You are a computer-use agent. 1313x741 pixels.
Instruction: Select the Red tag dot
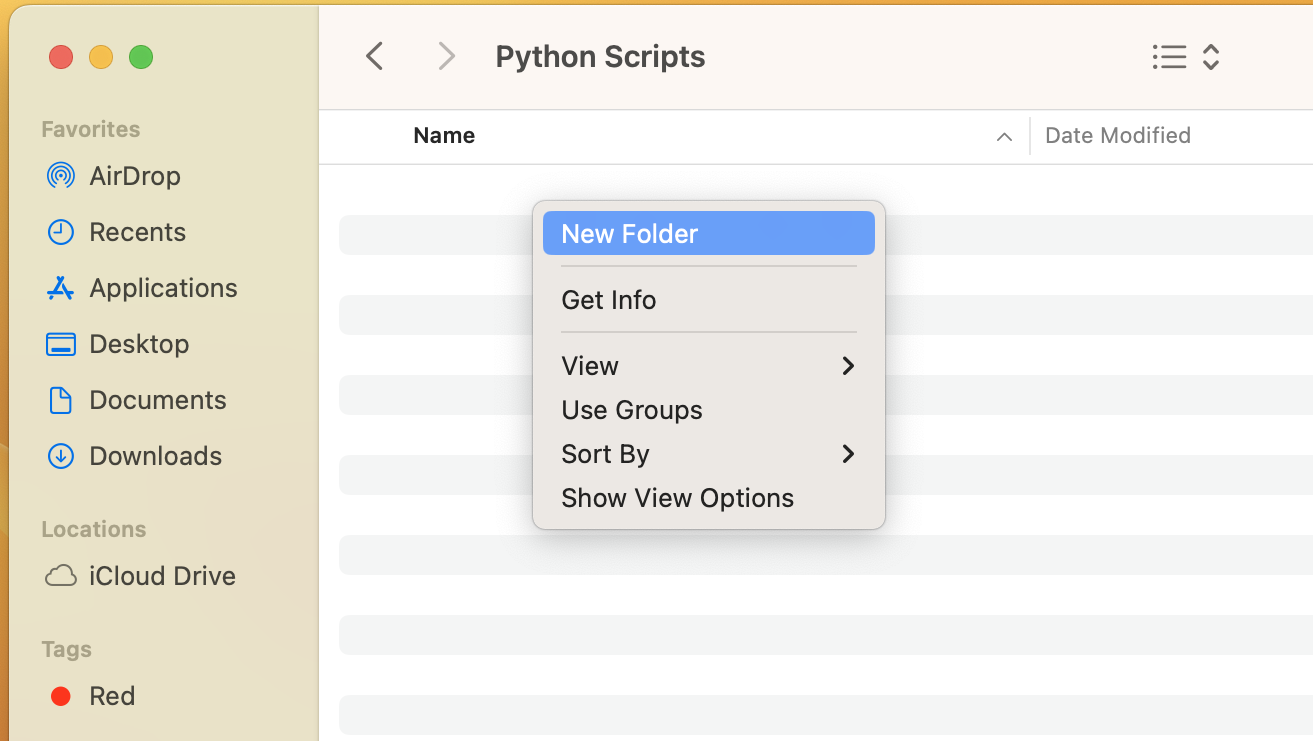click(61, 696)
